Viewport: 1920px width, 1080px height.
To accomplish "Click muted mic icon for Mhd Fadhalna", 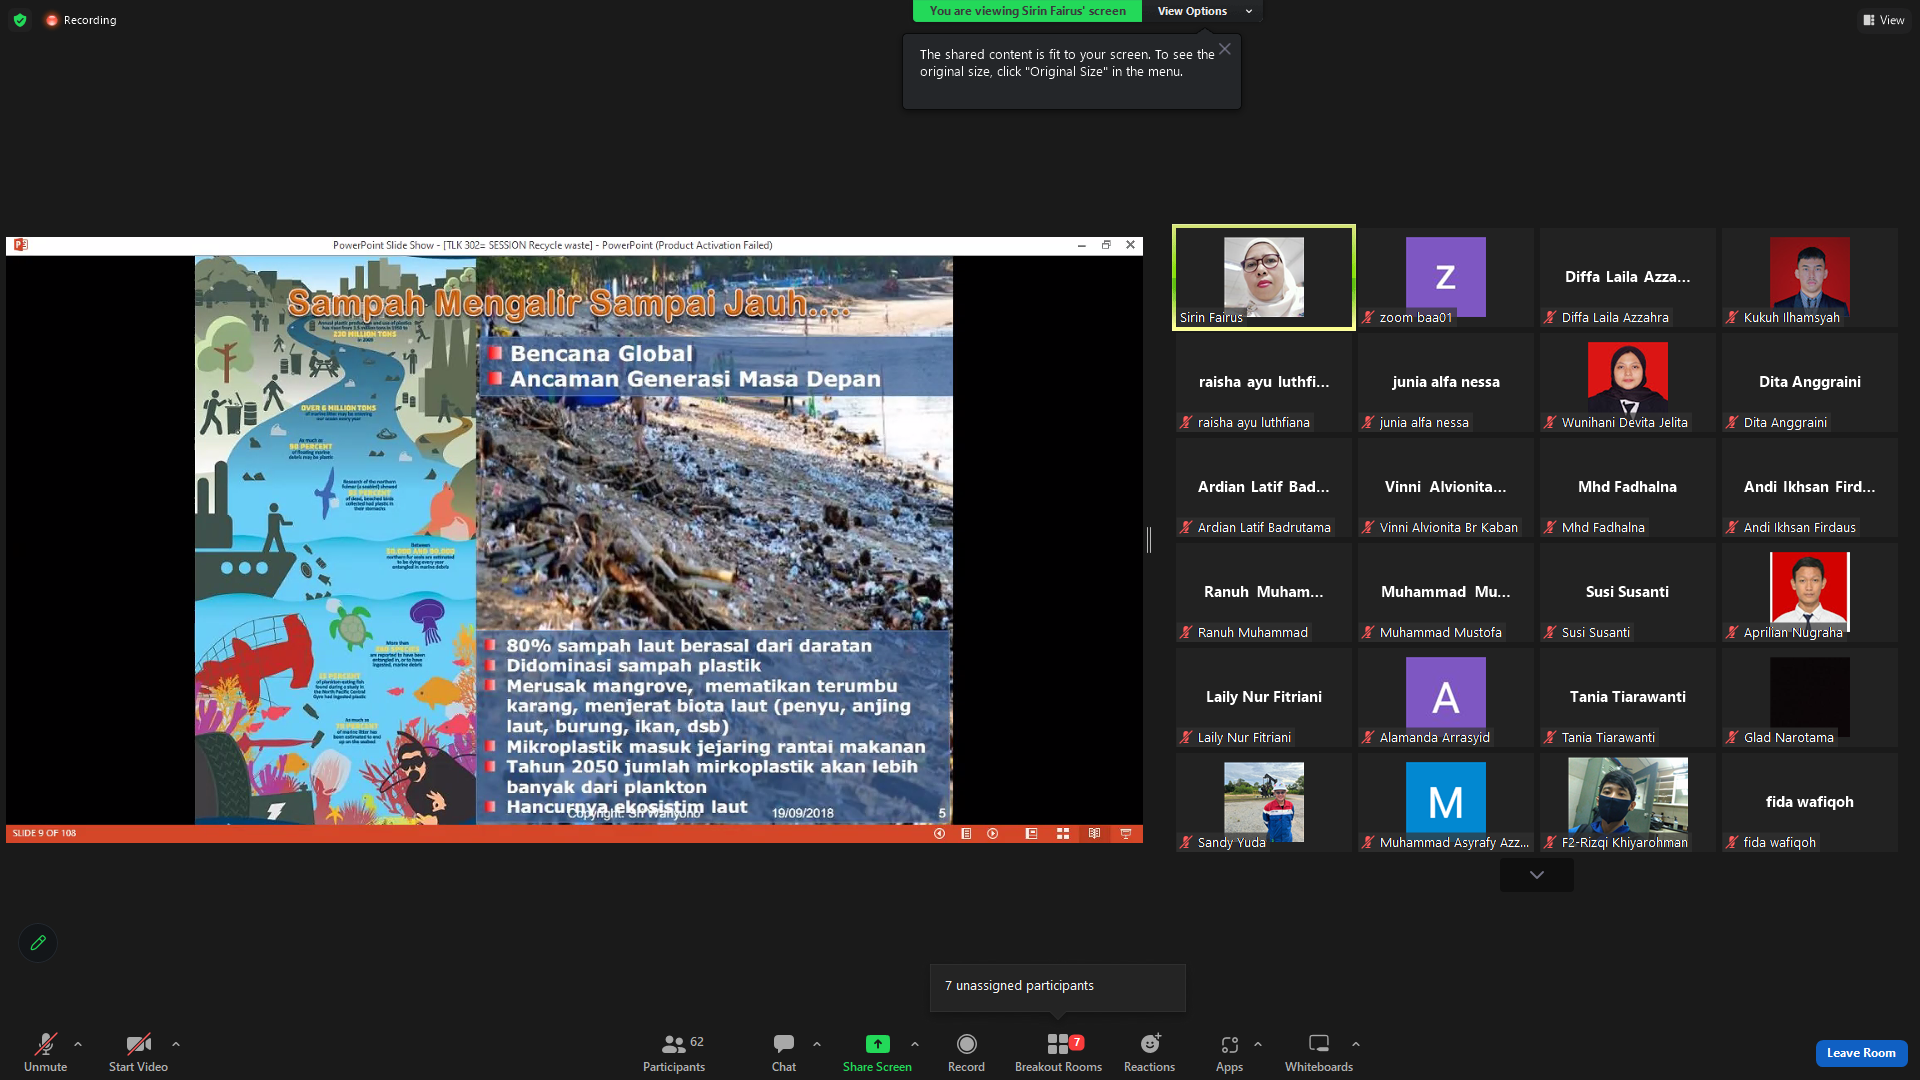I will point(1550,528).
